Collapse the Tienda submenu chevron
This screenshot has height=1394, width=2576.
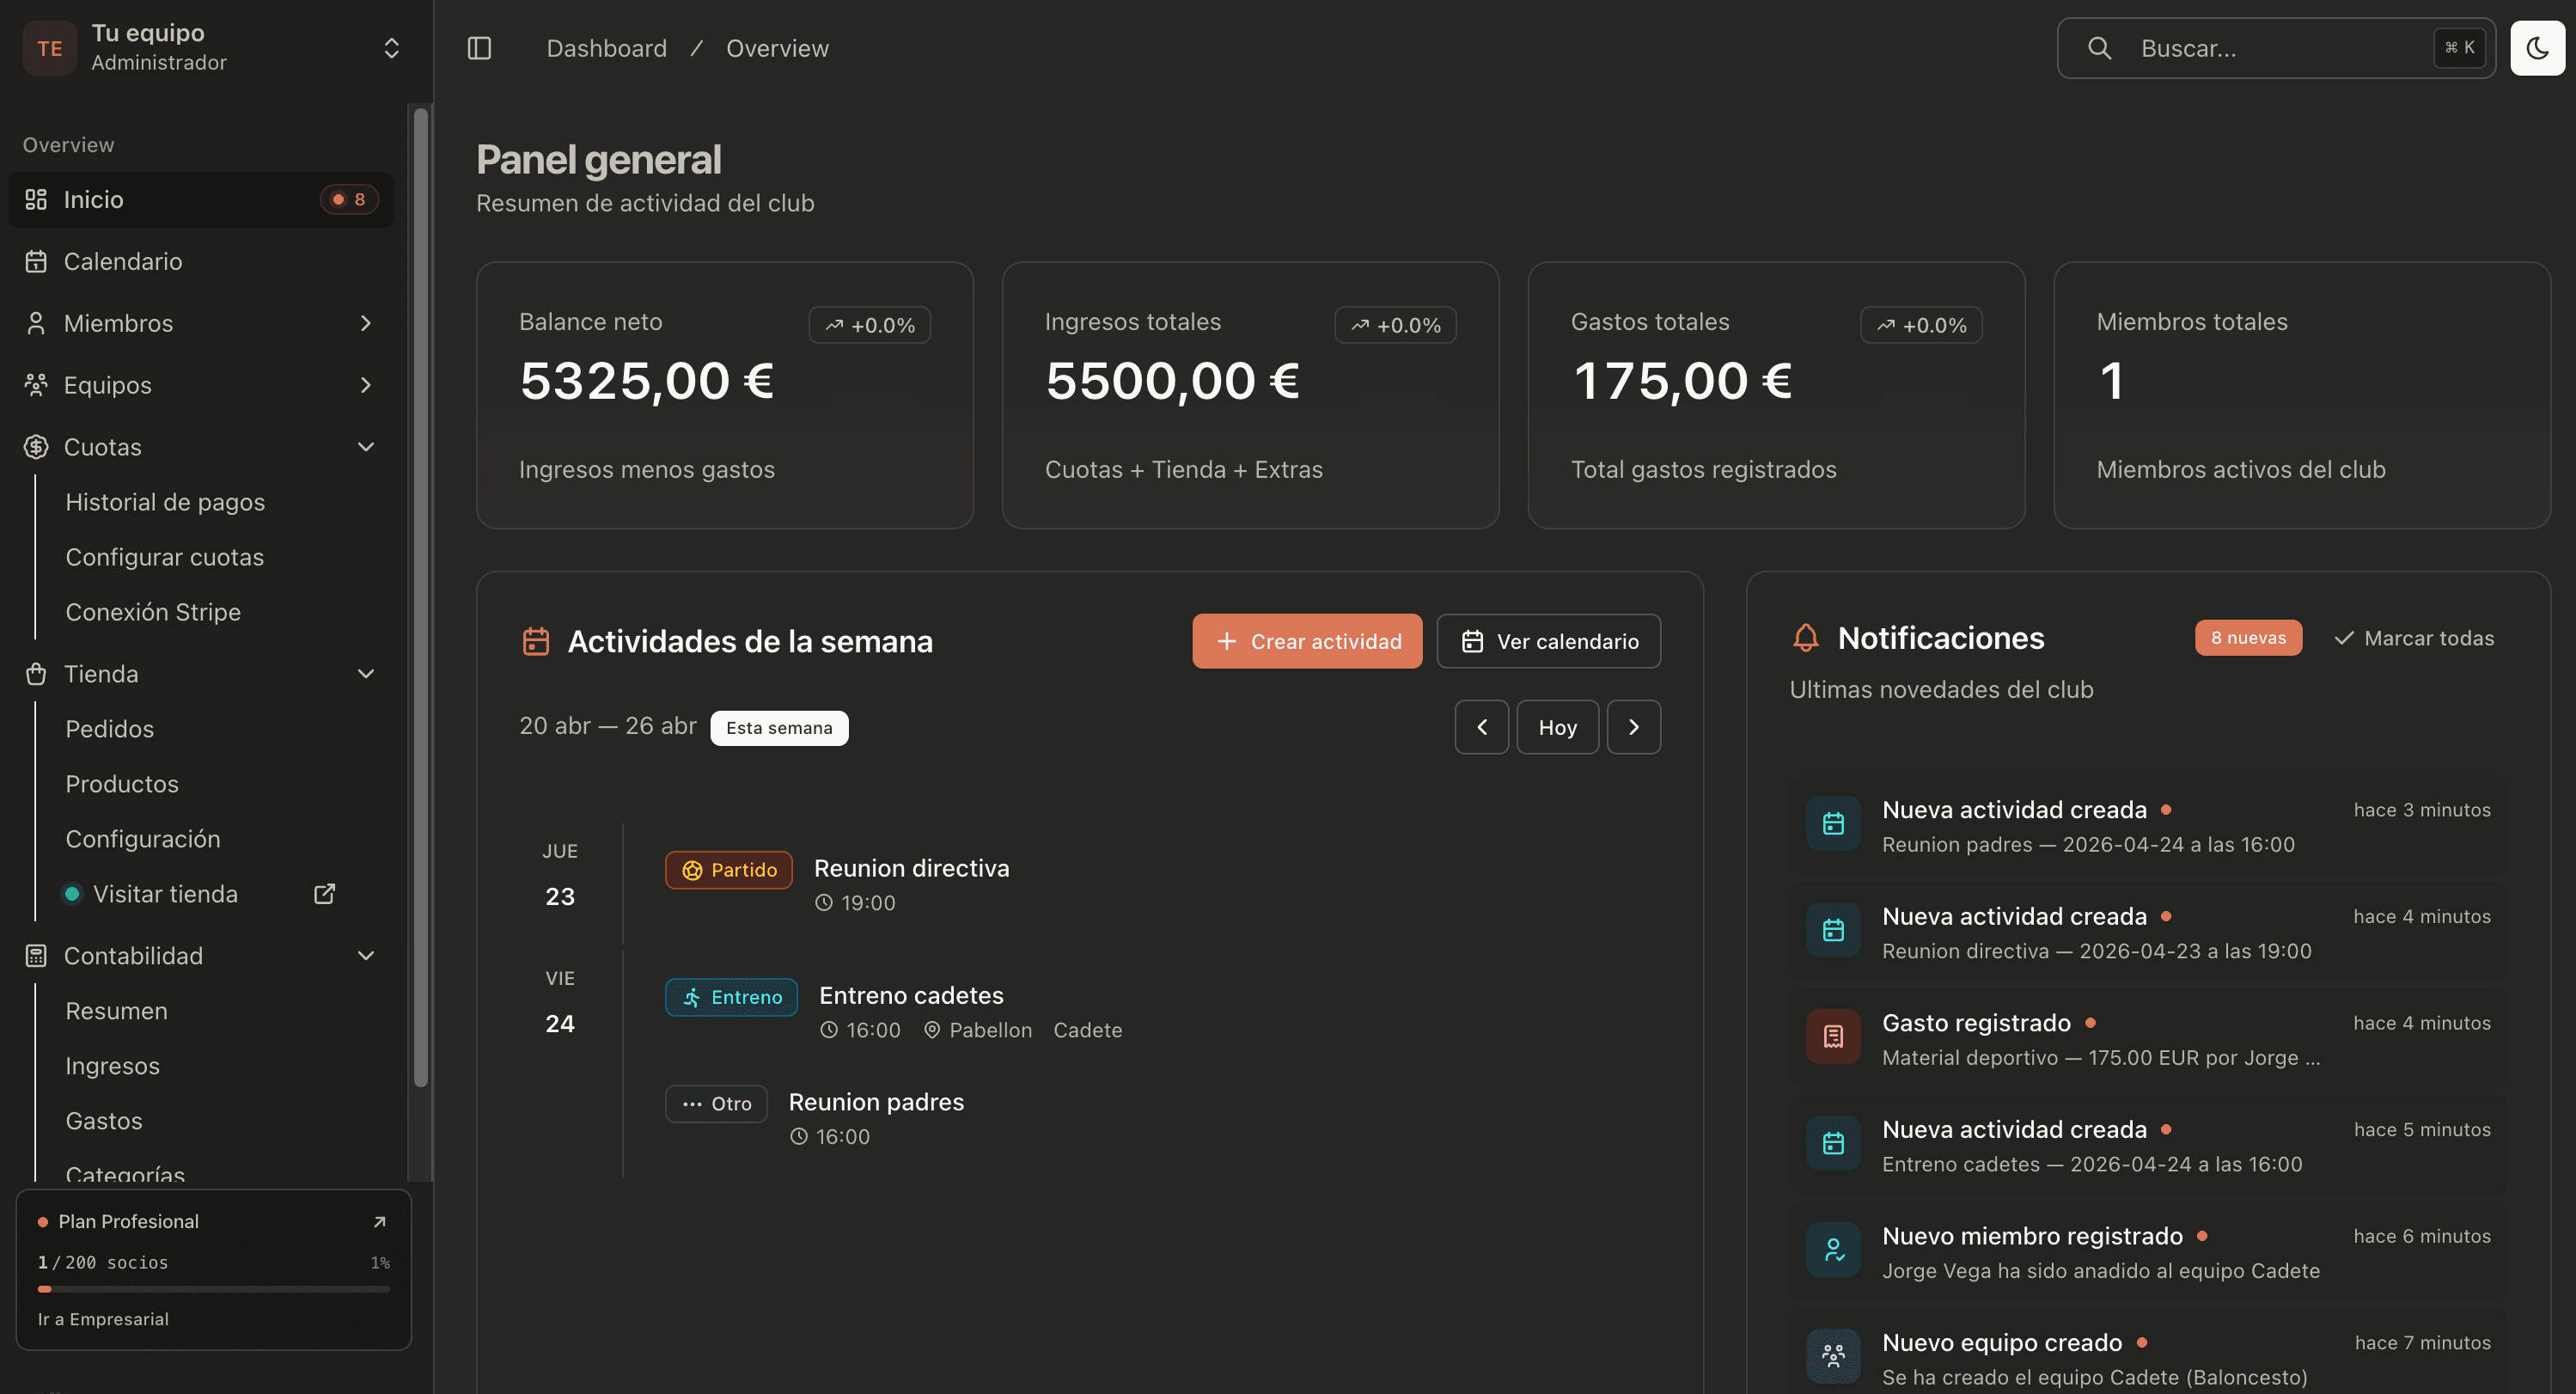pyautogui.click(x=365, y=674)
